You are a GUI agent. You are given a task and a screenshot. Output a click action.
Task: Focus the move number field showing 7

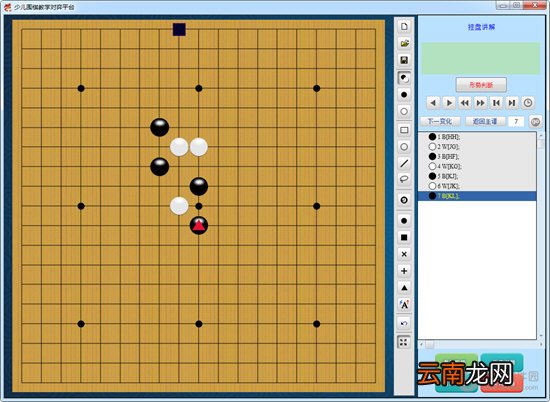[516, 121]
